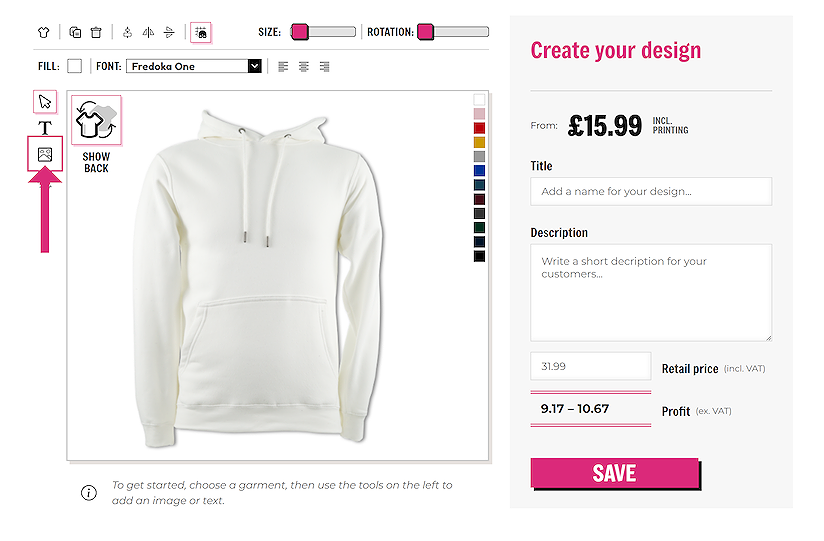Viewport: 824px width, 541px height.
Task: Center-align the text
Action: pos(304,67)
